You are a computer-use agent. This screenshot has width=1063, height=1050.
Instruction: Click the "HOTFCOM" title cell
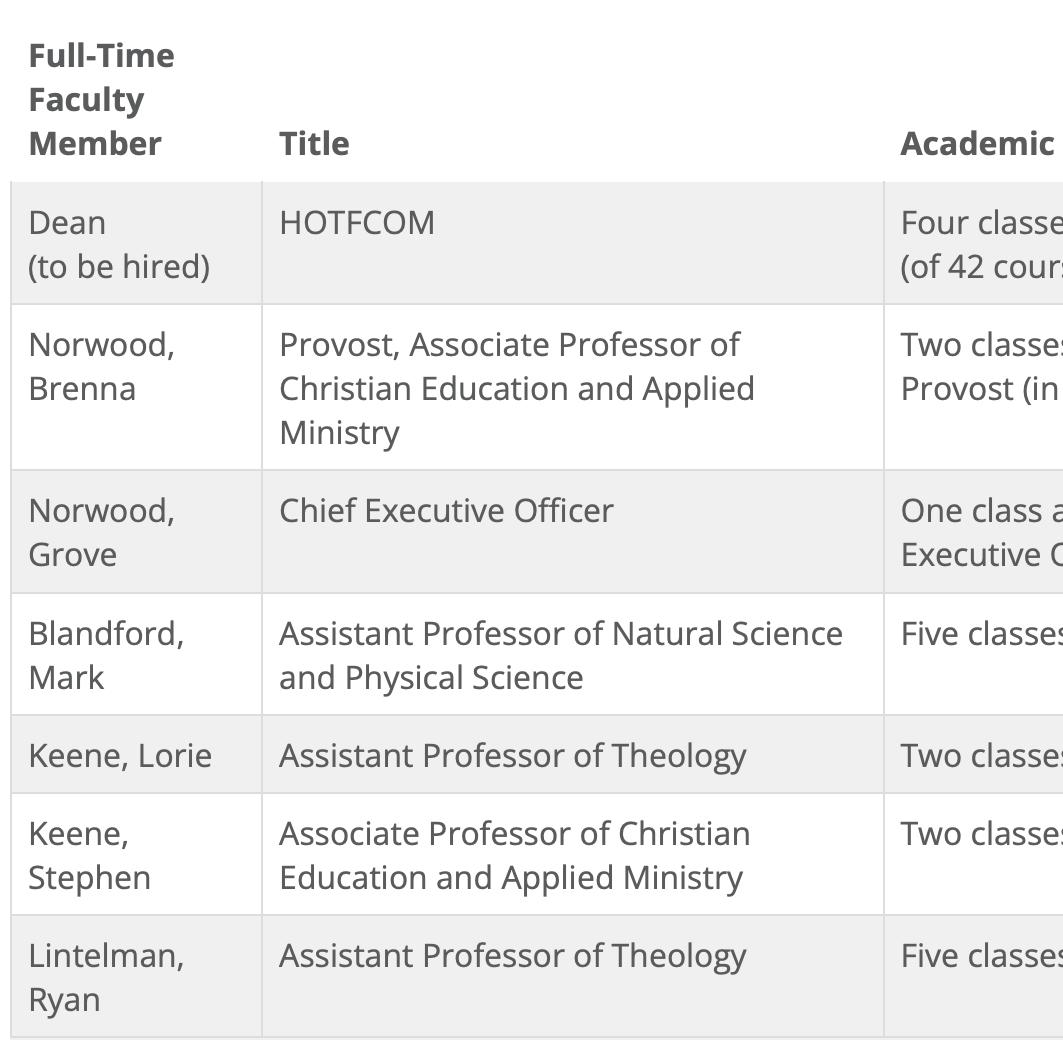point(357,222)
